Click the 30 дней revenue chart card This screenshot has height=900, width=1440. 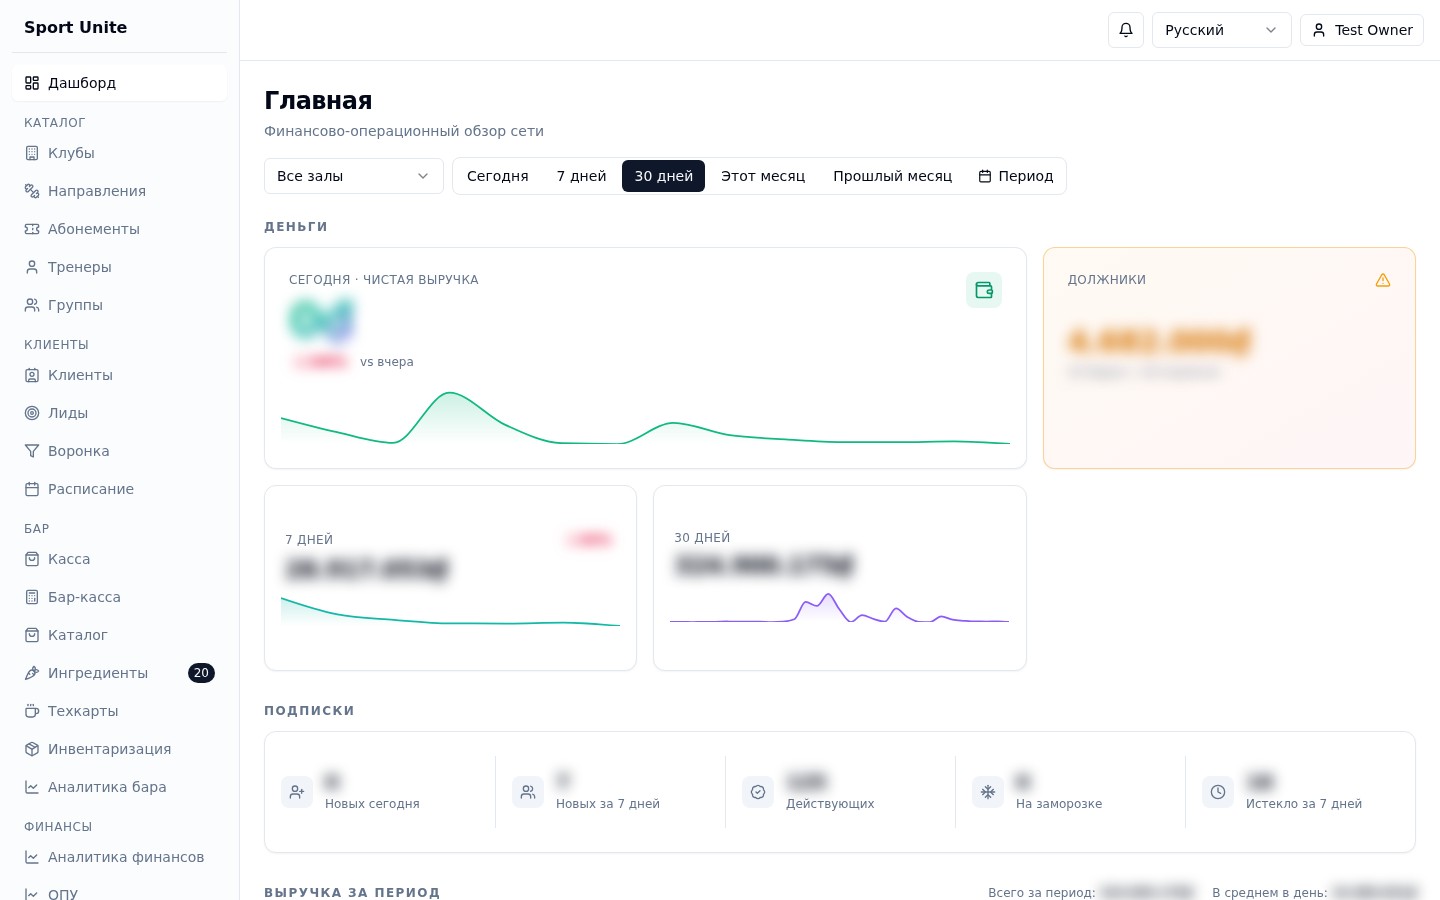(x=840, y=578)
